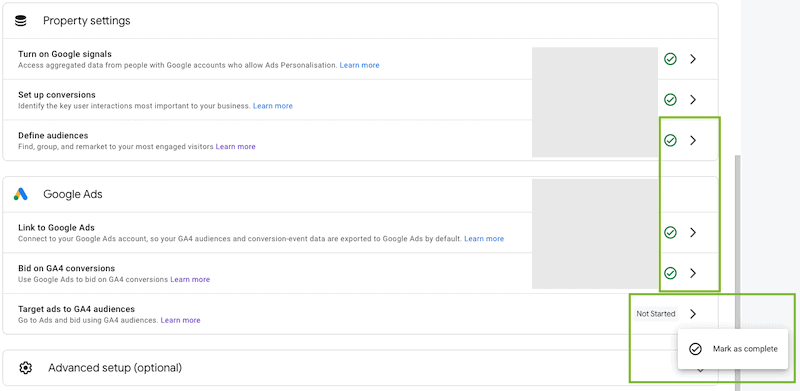Click green checkmark for Link to Google Ads
This screenshot has height=391, width=800.
[670, 232]
